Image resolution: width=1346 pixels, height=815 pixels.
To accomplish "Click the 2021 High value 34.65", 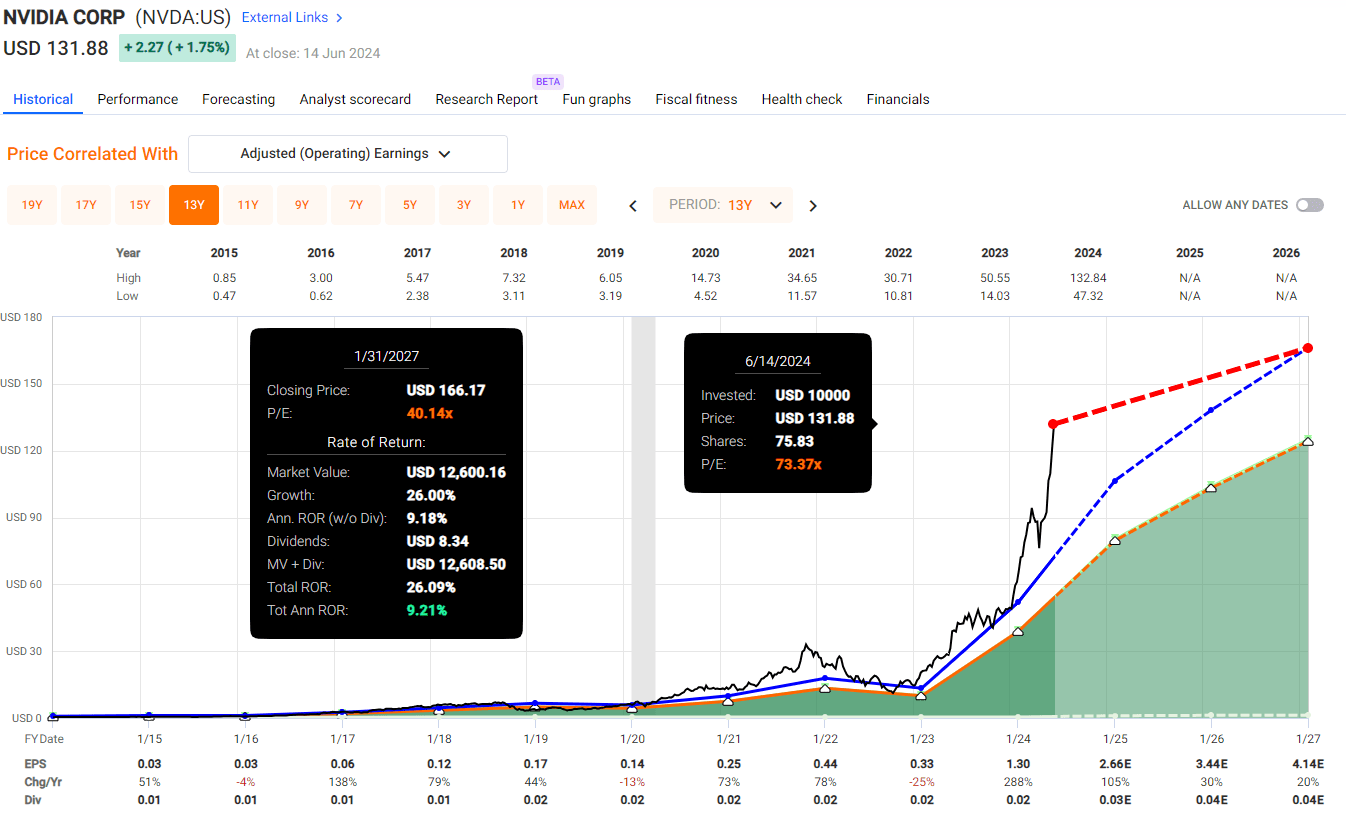I will tap(802, 278).
